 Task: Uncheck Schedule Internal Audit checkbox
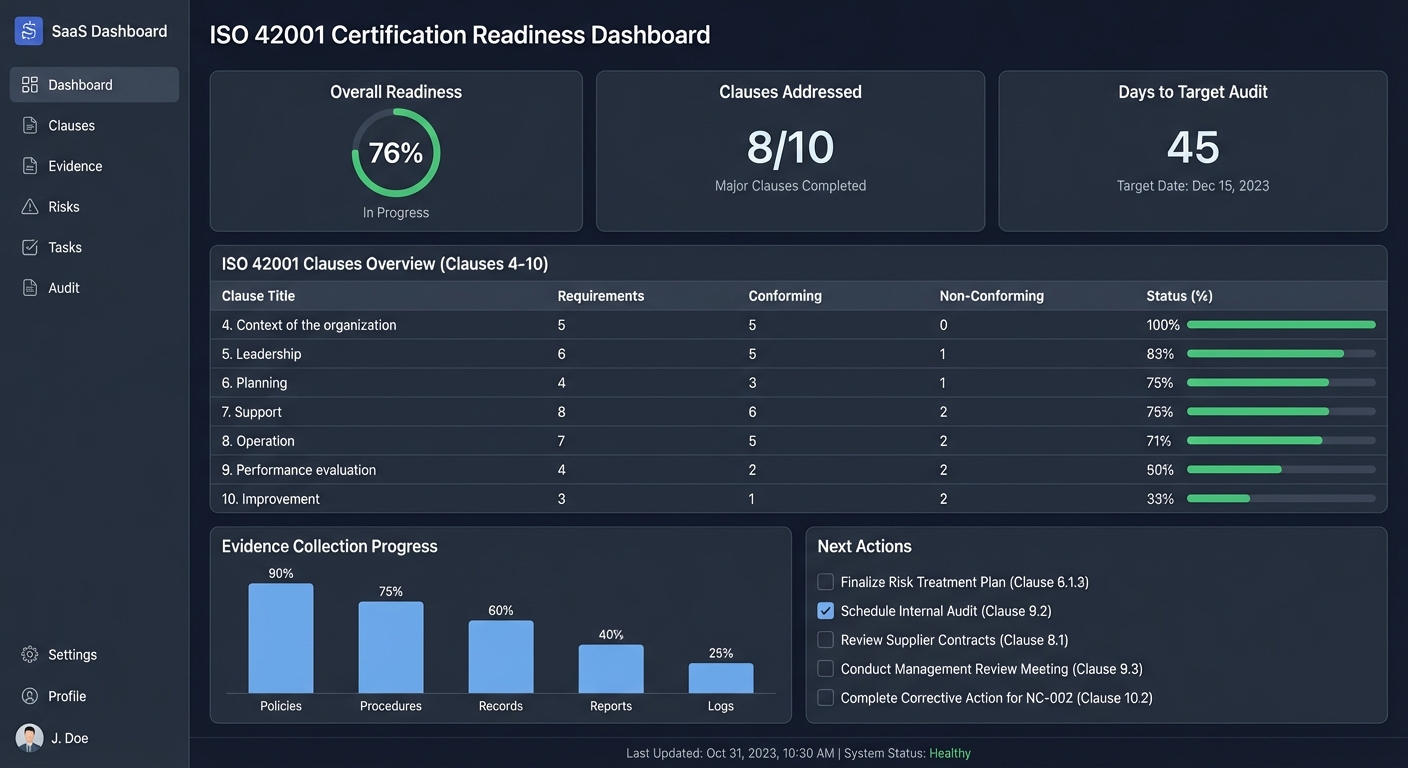click(x=825, y=610)
